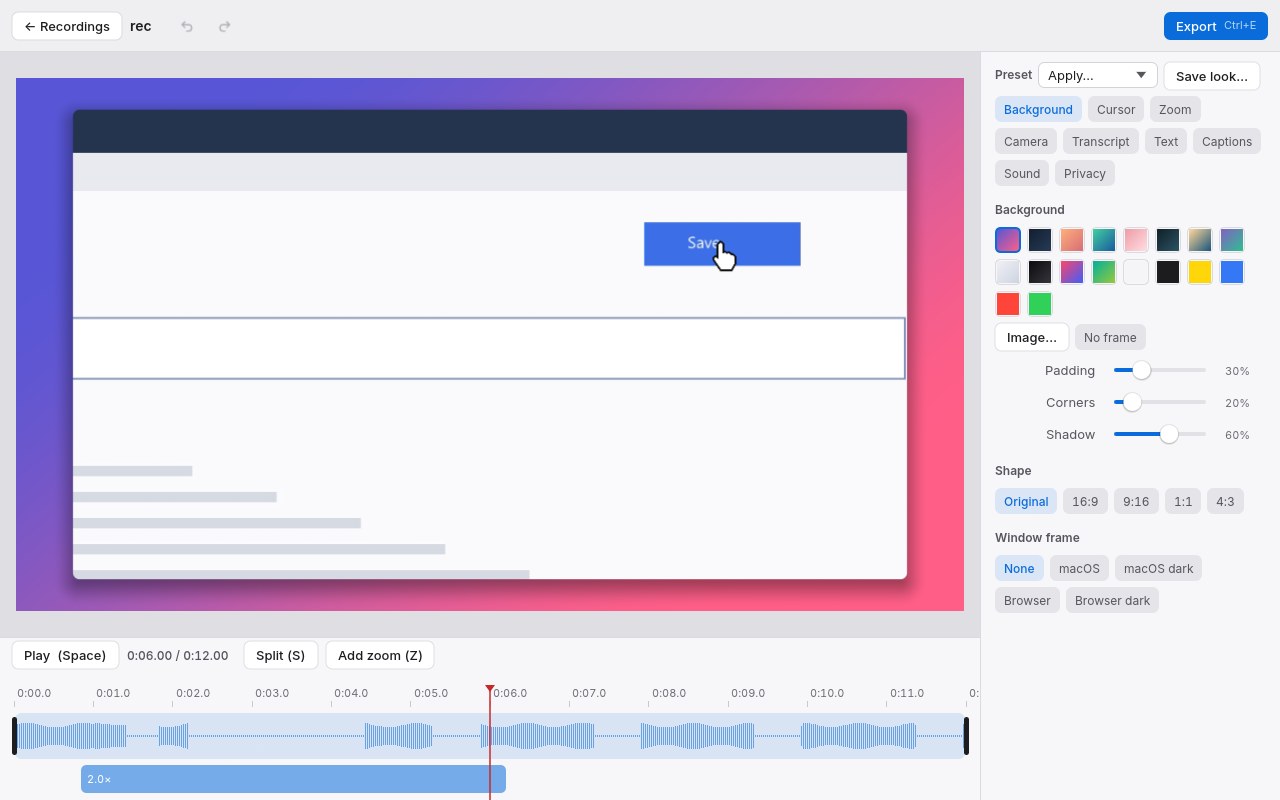Click the 0:06.00 / 0:12.00 time readout

coord(178,655)
